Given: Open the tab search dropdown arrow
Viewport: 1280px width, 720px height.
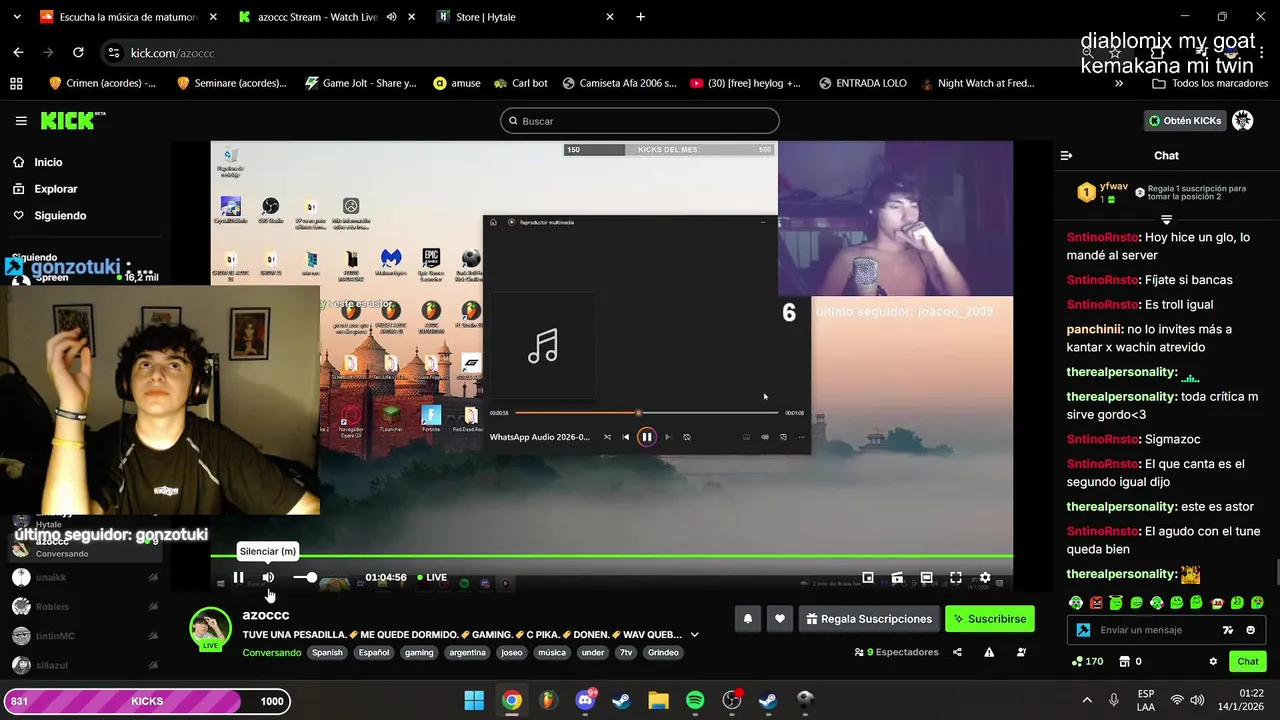Looking at the screenshot, I should (16, 17).
